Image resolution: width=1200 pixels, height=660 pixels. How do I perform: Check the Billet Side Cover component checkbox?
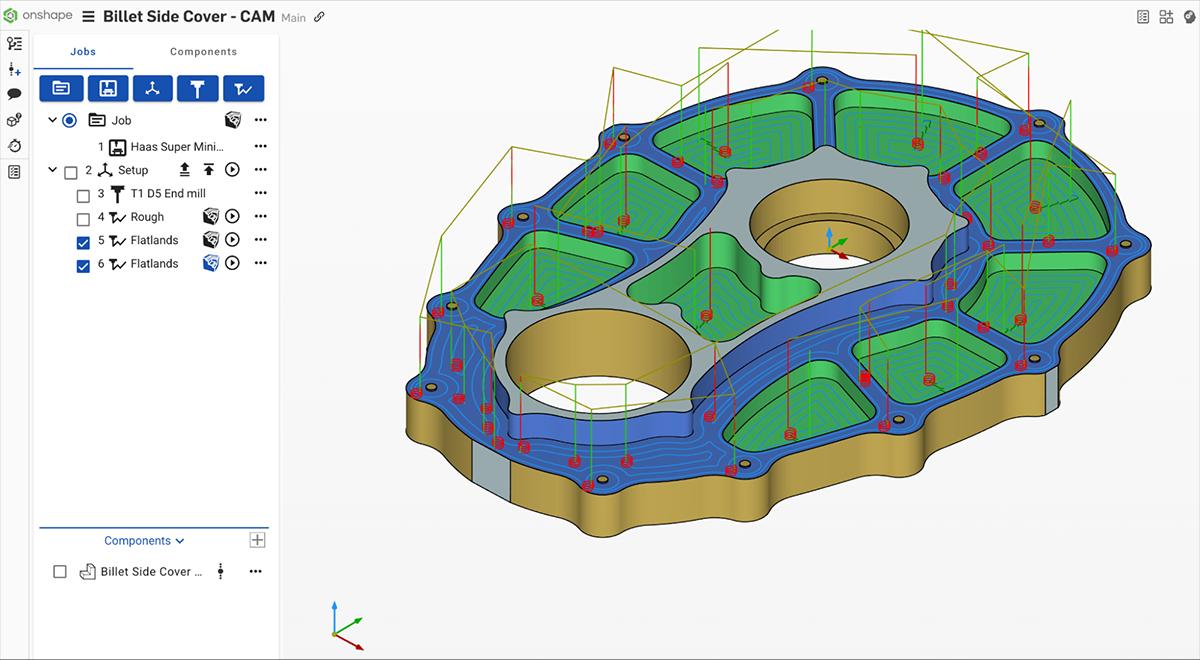[60, 571]
